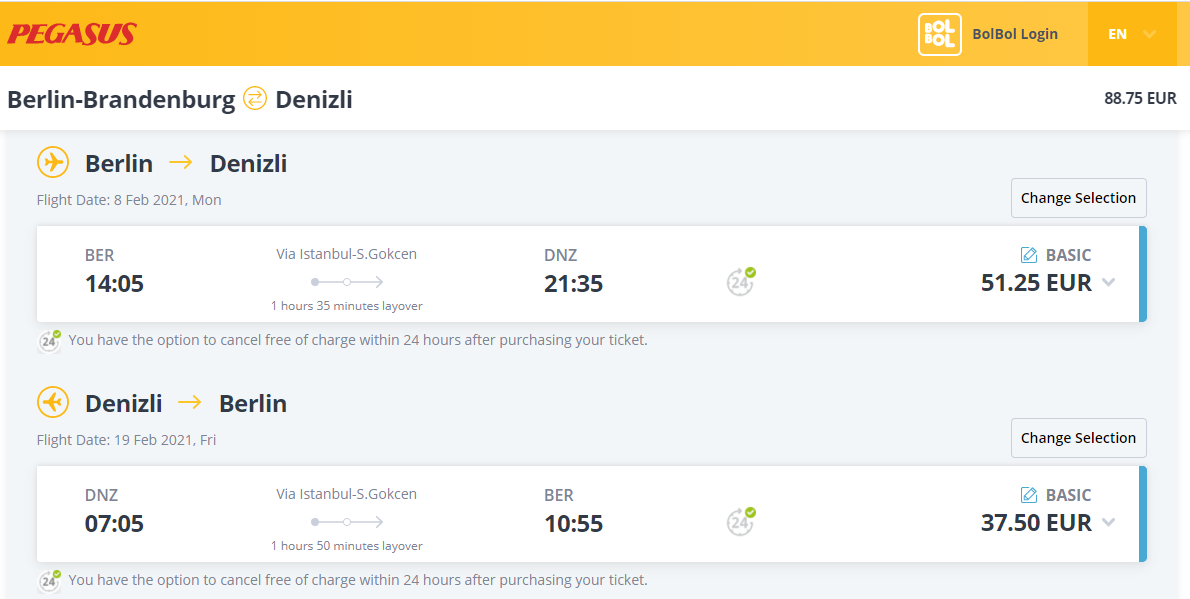The image size is (1190, 599).
Task: Click the 24-hour cancel icon on DNZ flight
Action: pyautogui.click(x=741, y=522)
